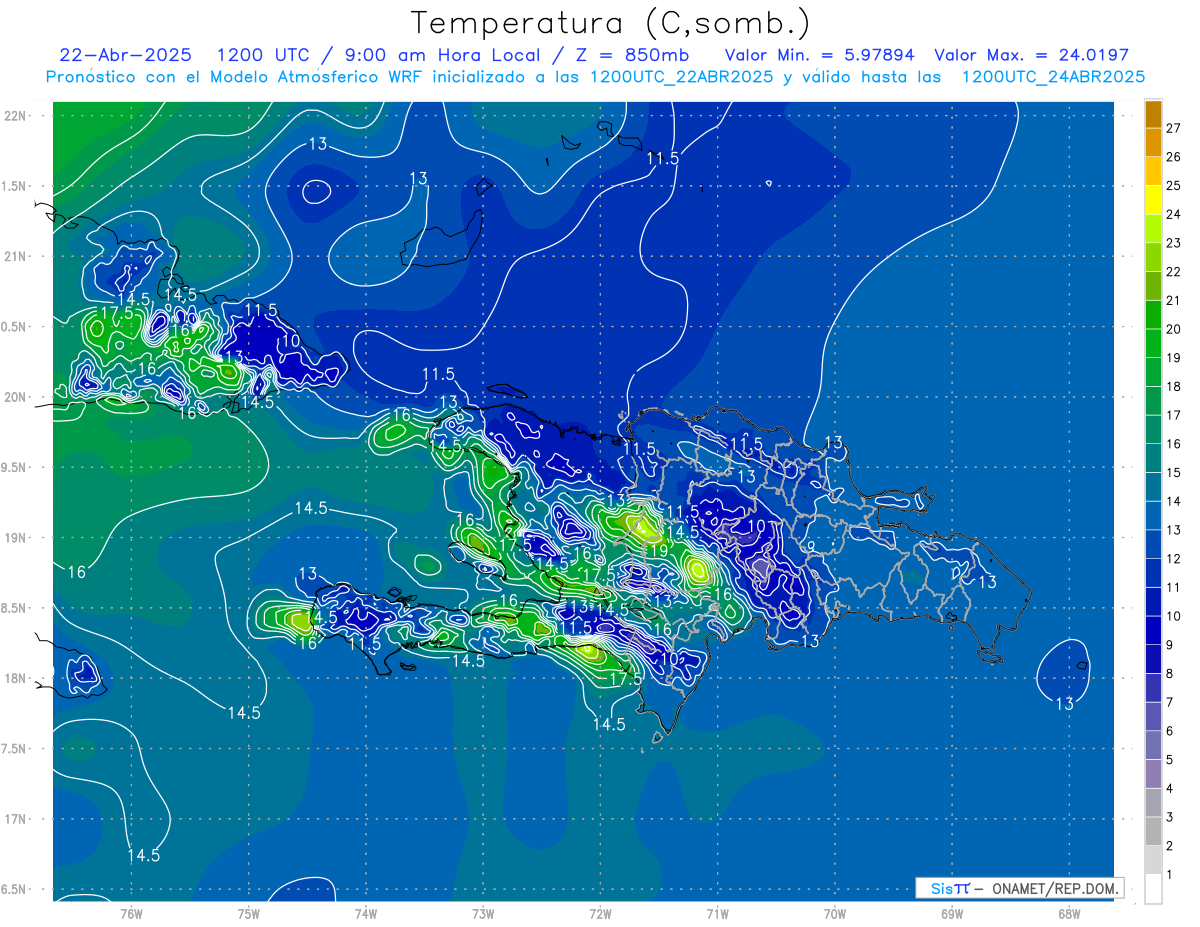Click the value 15 on the color scale

point(1173,472)
